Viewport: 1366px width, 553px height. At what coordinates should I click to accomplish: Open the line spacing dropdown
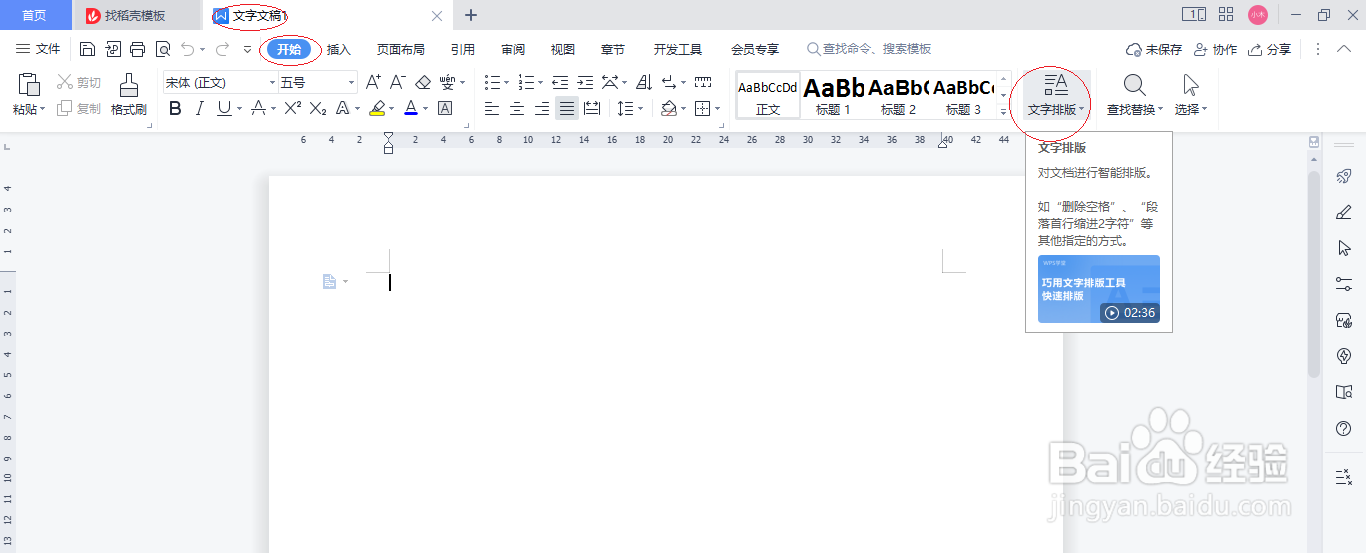point(641,108)
